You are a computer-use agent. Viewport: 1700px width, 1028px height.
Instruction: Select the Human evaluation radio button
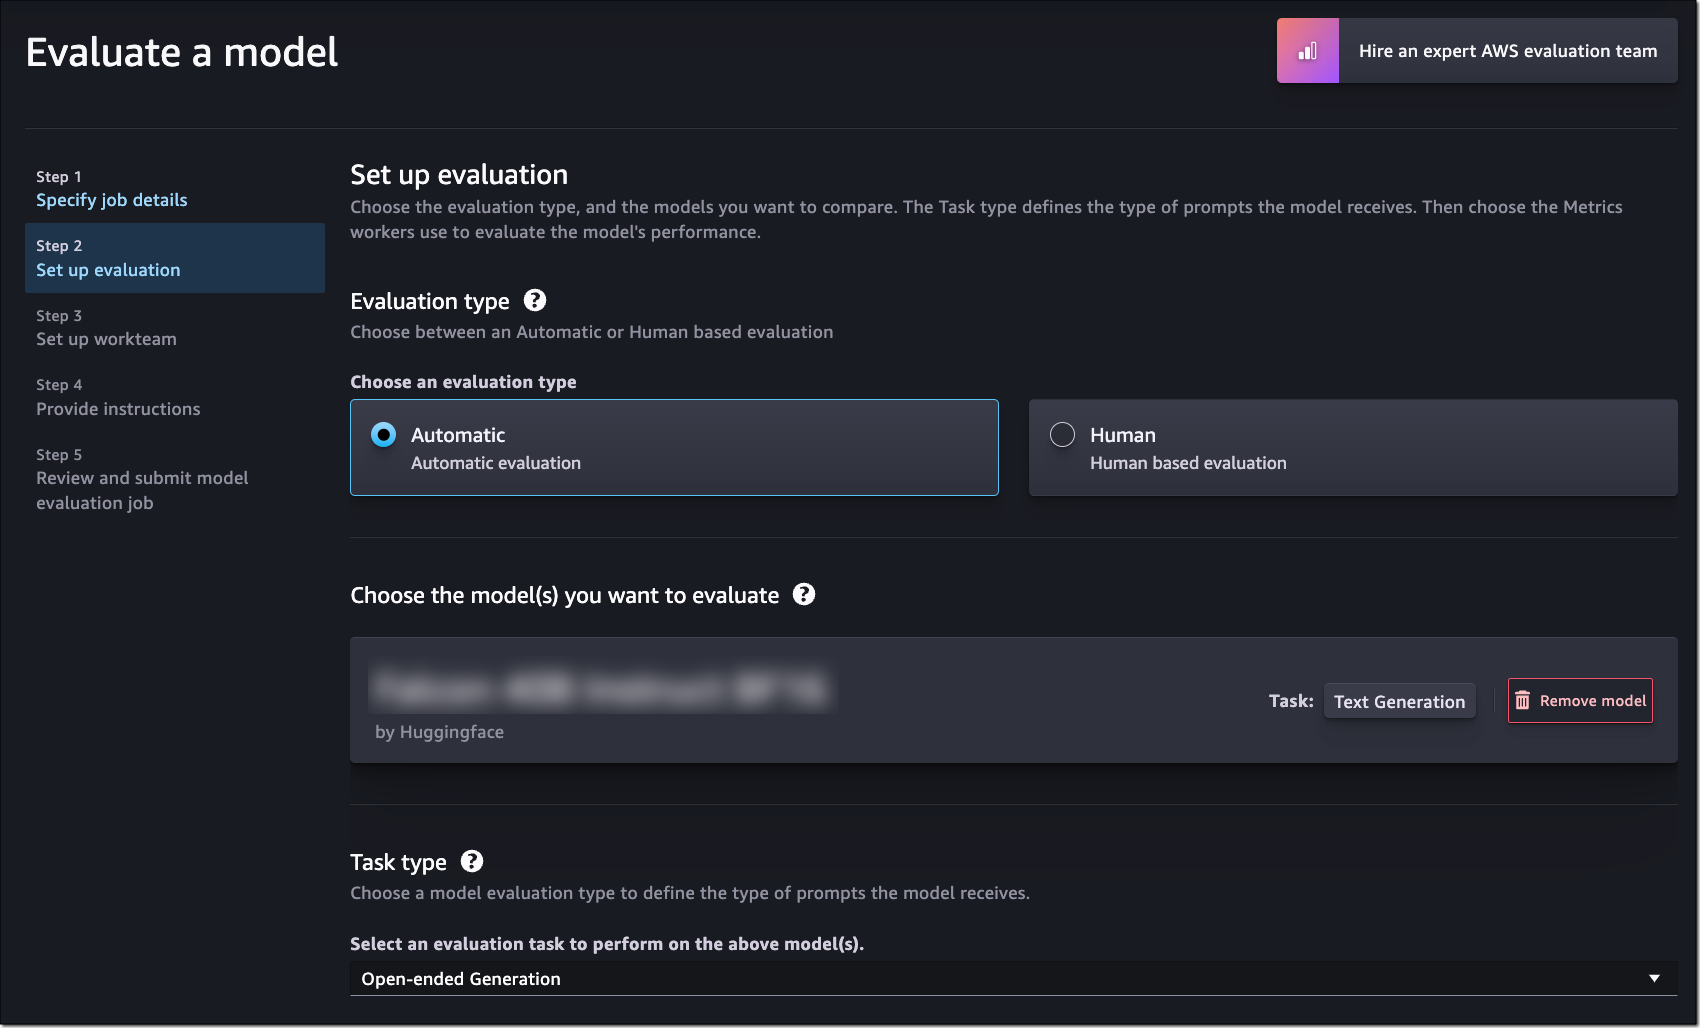click(1062, 435)
